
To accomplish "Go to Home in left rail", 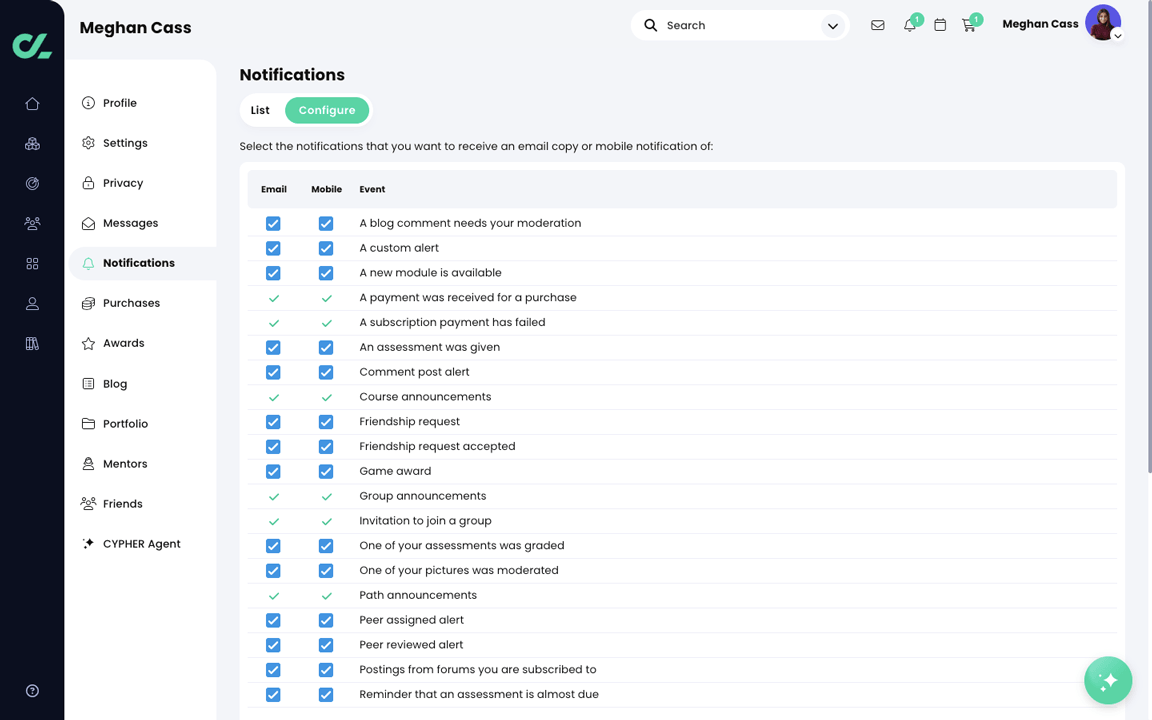I will [x=32, y=104].
